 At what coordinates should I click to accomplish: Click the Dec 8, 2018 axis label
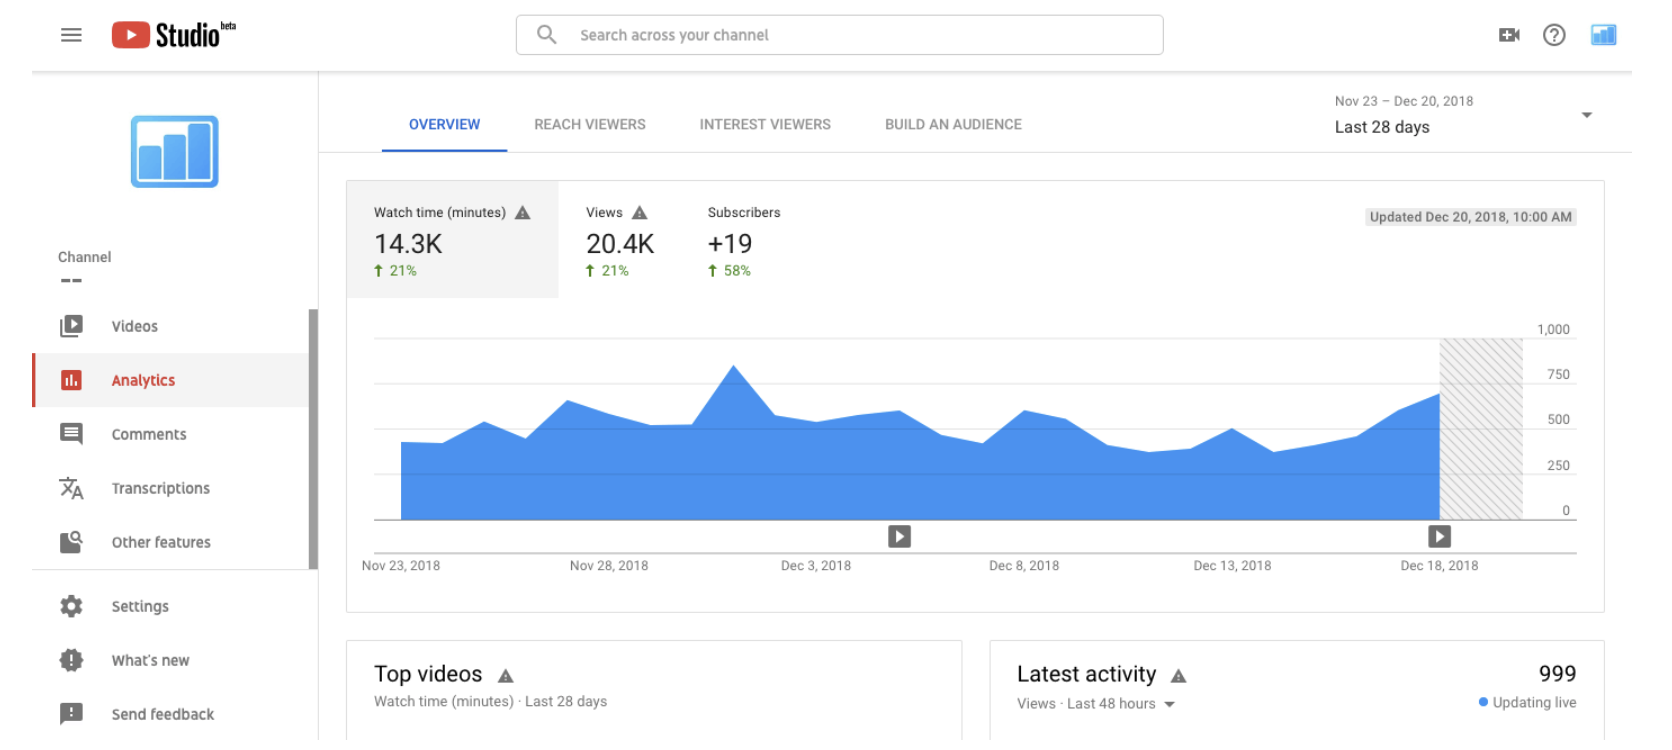point(1024,566)
